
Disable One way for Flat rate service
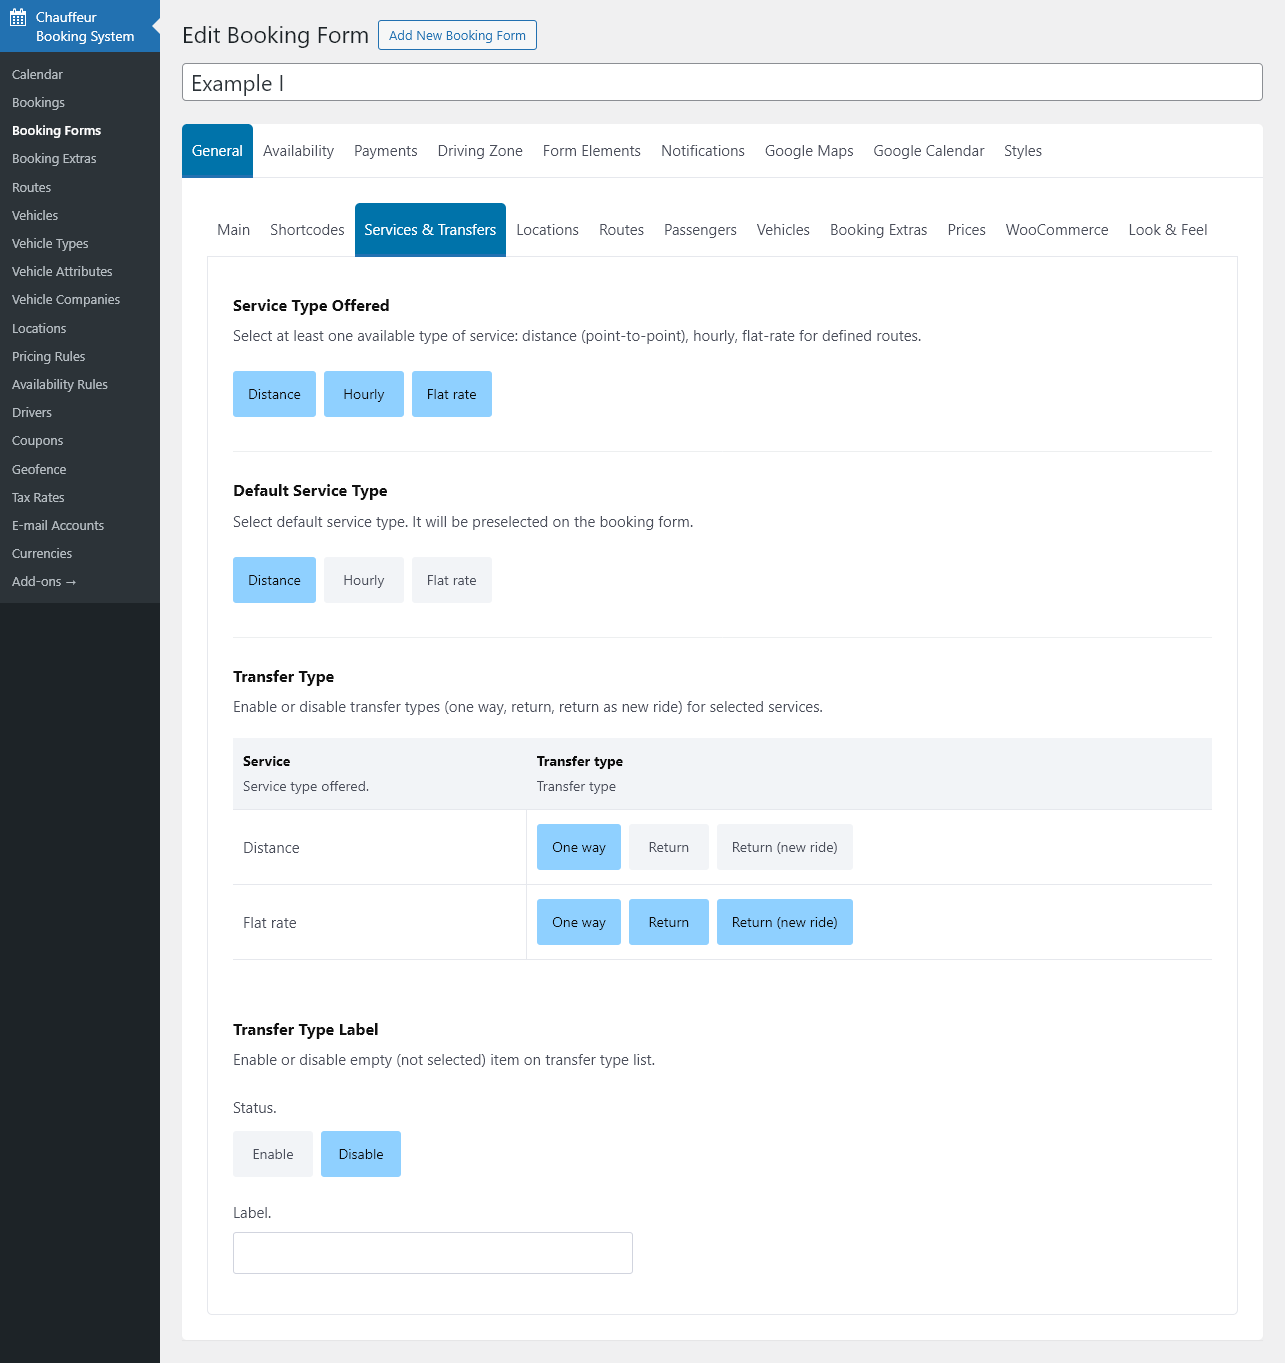point(578,922)
